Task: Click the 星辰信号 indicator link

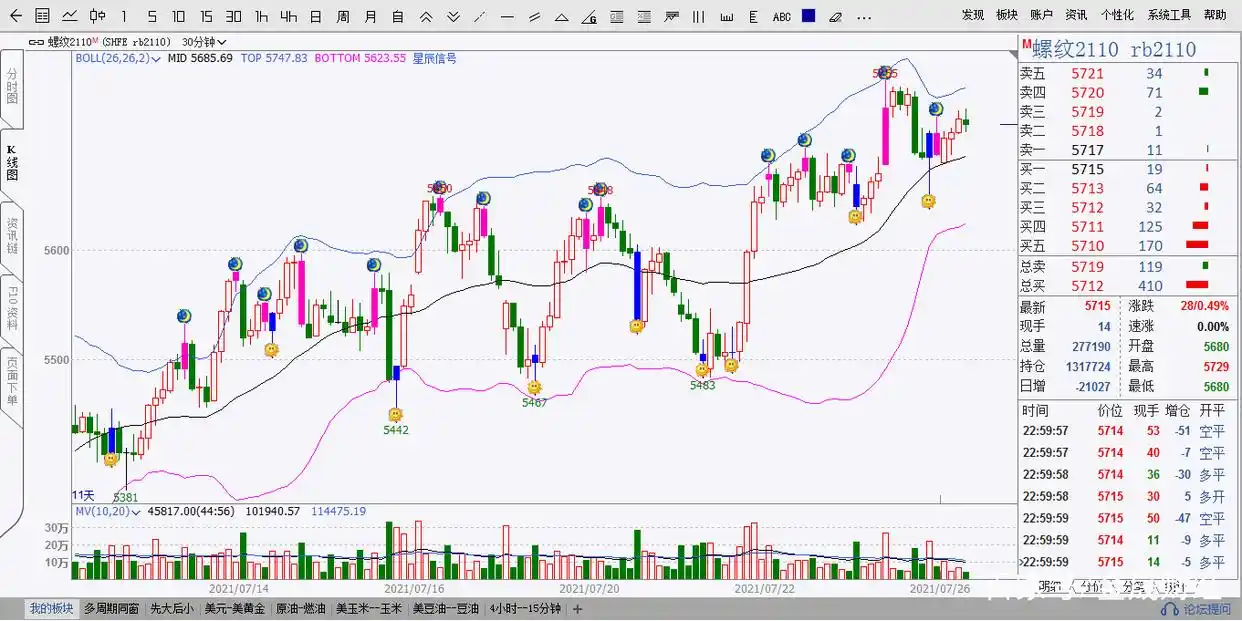Action: pos(436,58)
